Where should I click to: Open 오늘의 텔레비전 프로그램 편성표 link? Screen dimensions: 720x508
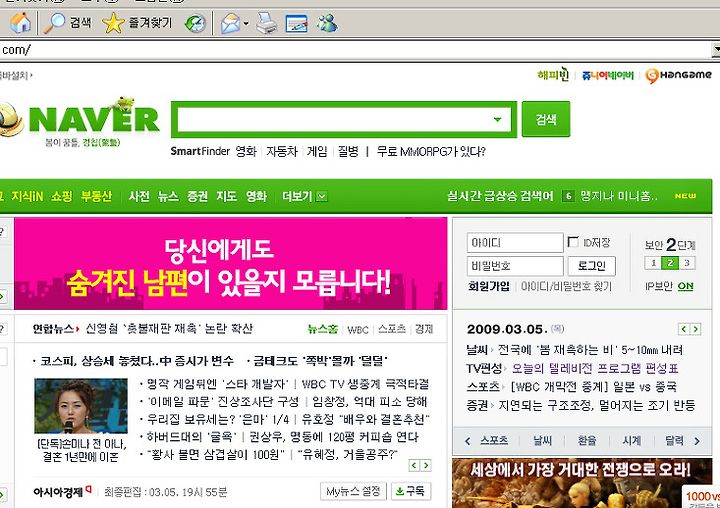[595, 368]
